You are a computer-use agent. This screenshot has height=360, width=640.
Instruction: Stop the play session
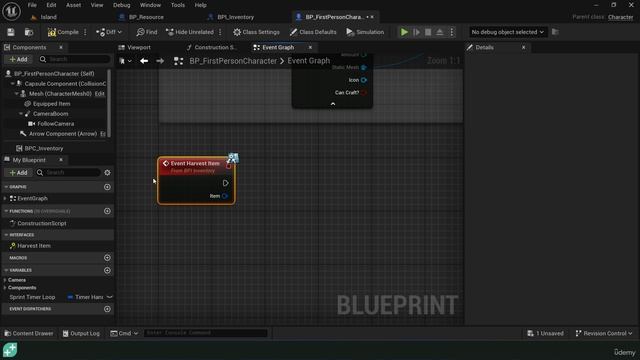[428, 32]
